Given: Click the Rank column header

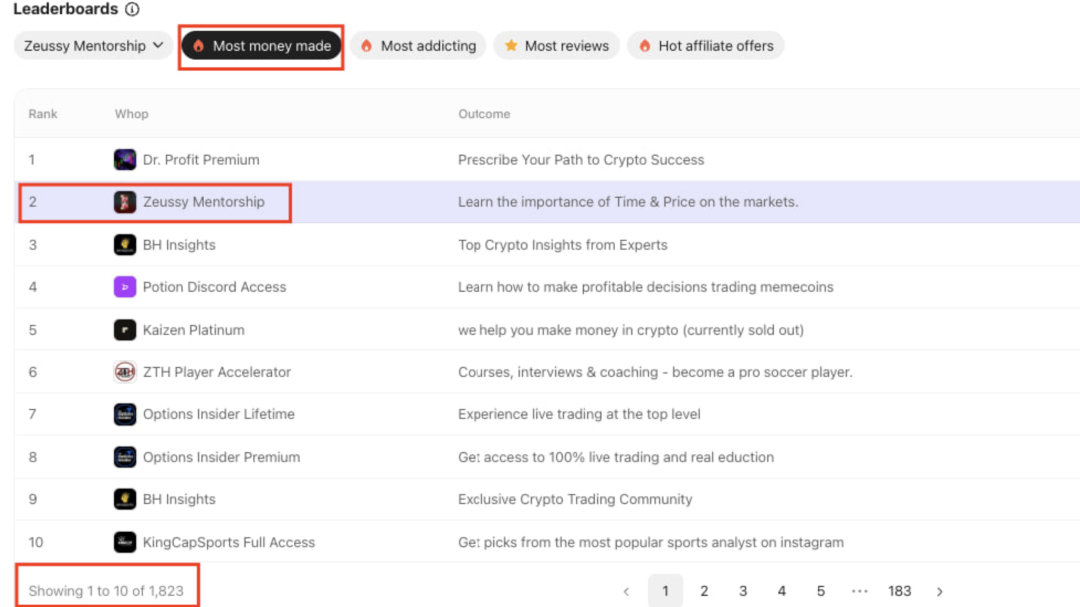Looking at the screenshot, I should pos(43,114).
